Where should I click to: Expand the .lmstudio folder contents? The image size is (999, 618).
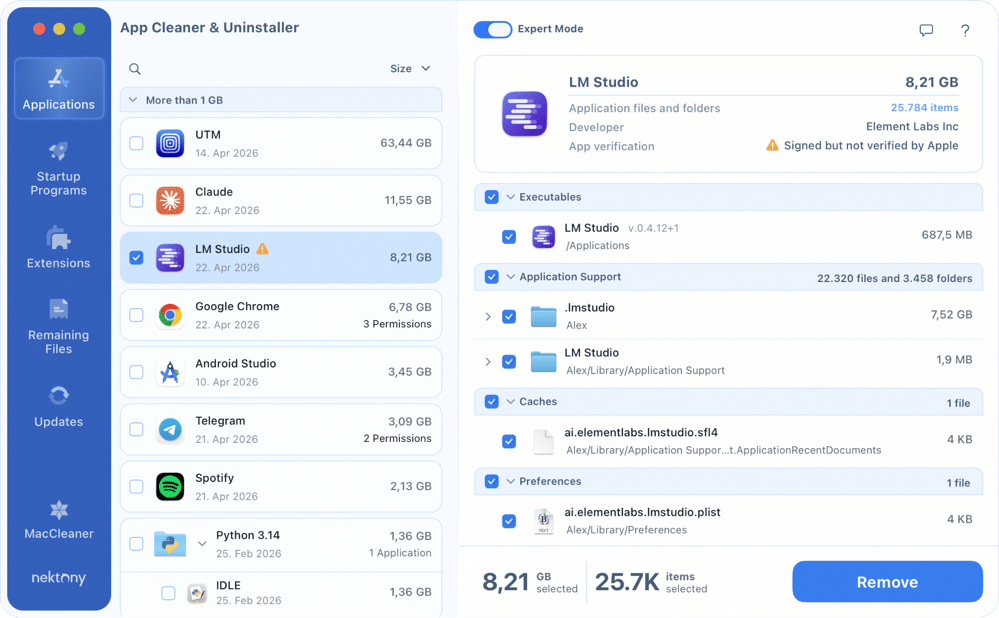tap(487, 316)
